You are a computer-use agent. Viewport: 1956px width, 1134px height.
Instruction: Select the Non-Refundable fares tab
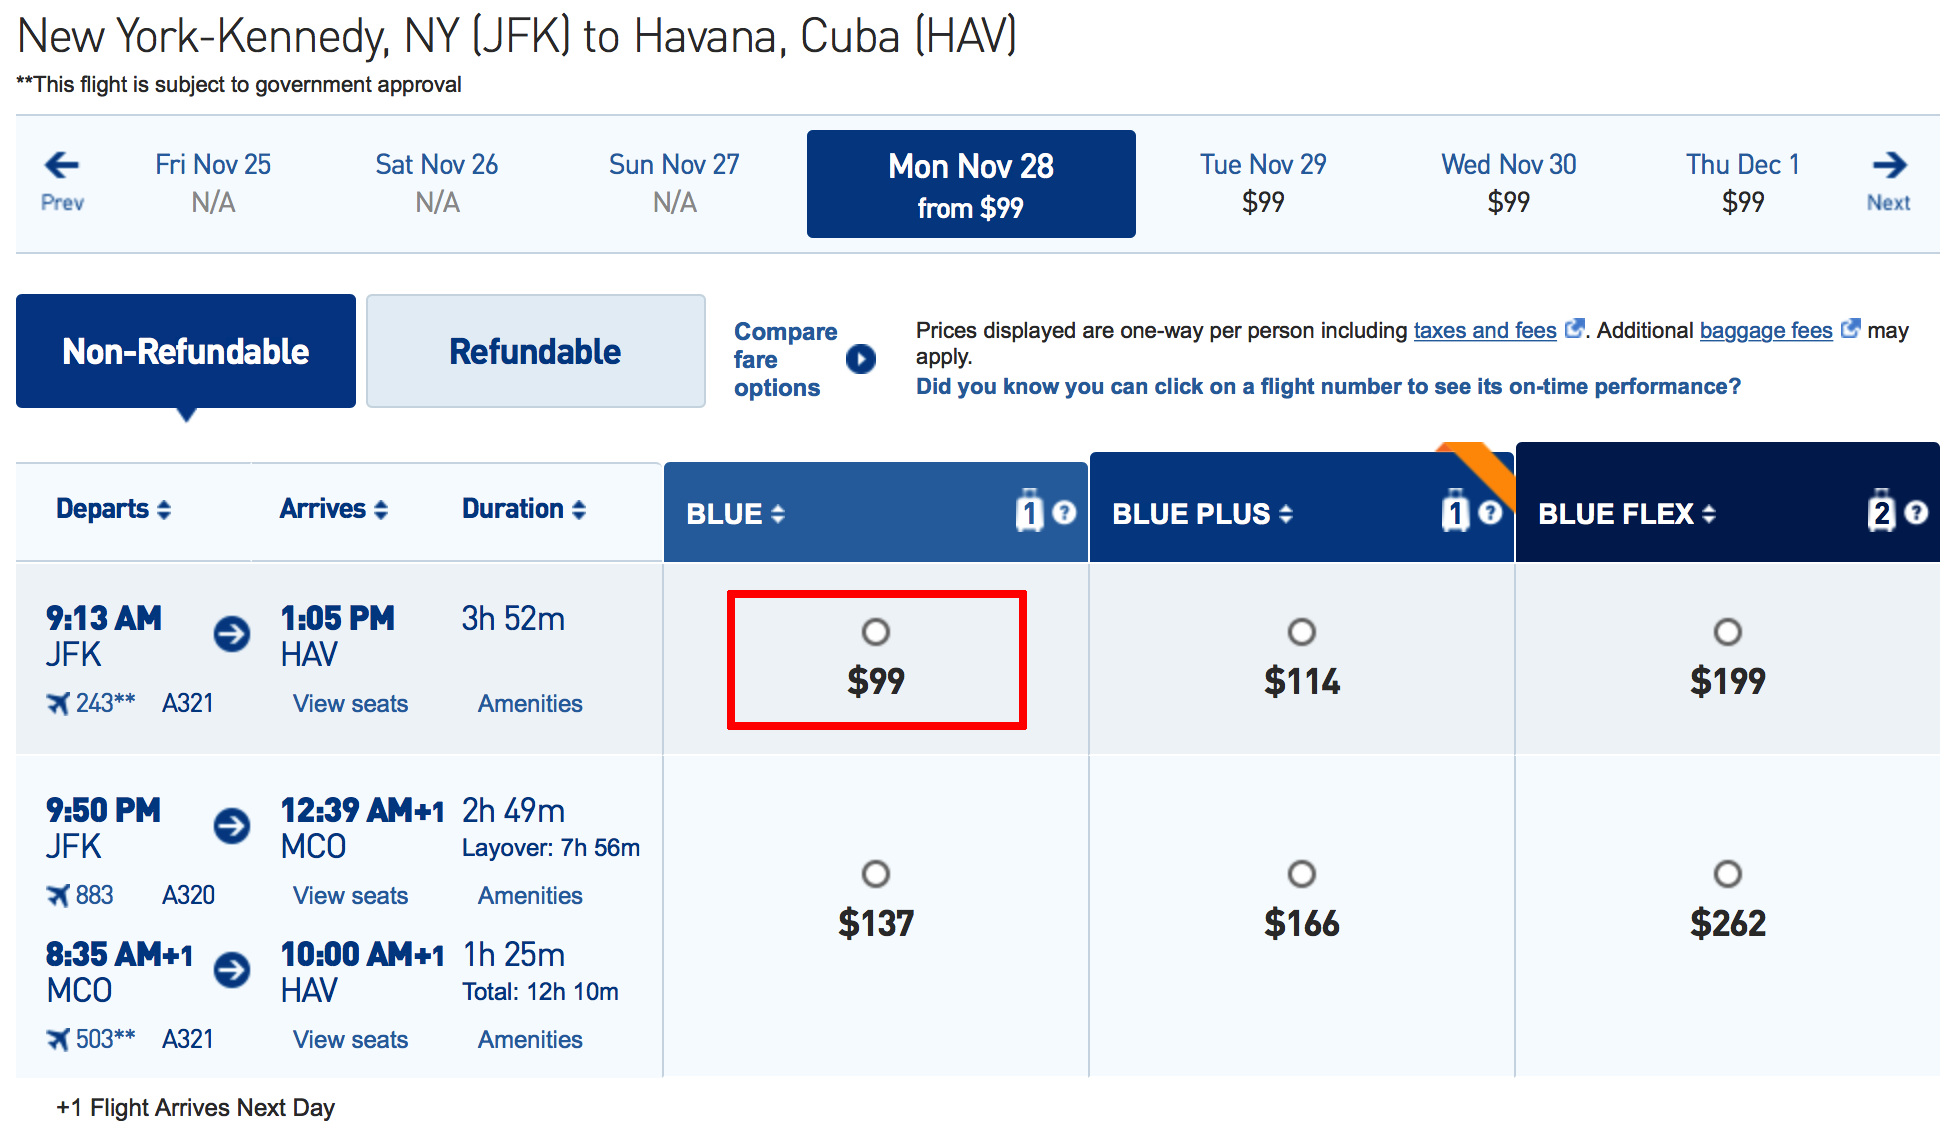click(x=185, y=351)
